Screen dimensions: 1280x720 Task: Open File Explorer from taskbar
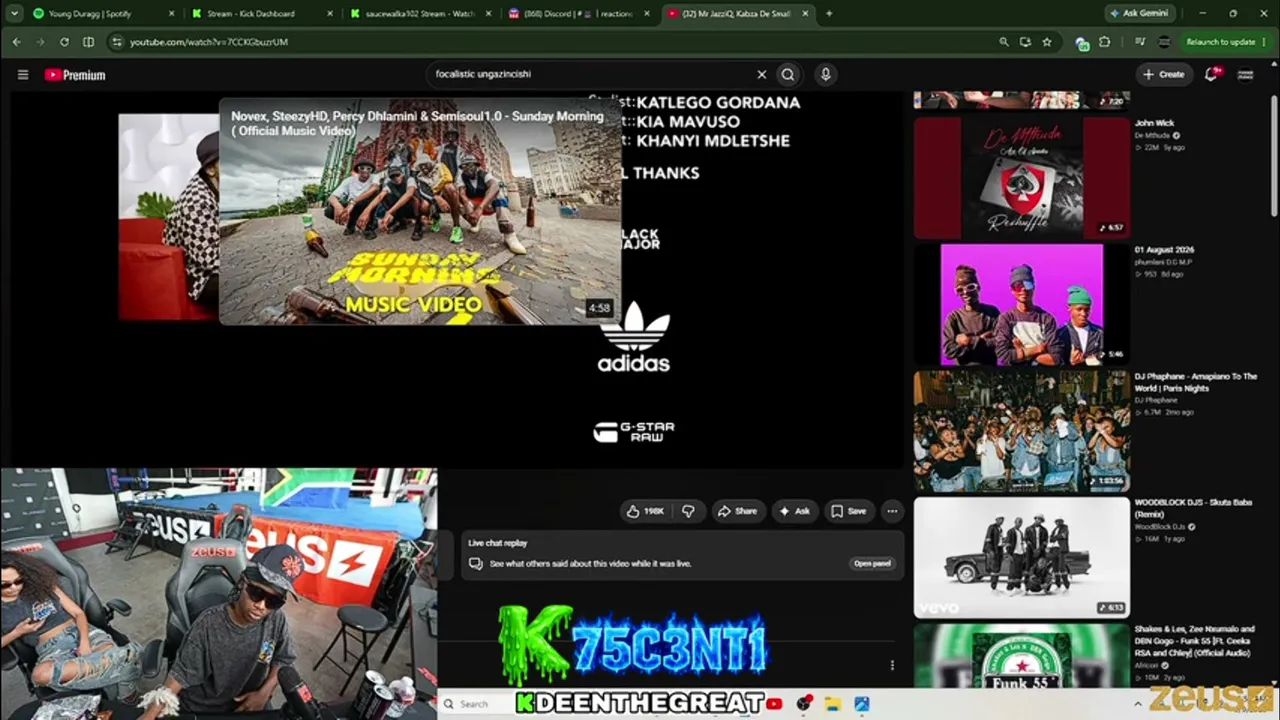[832, 704]
